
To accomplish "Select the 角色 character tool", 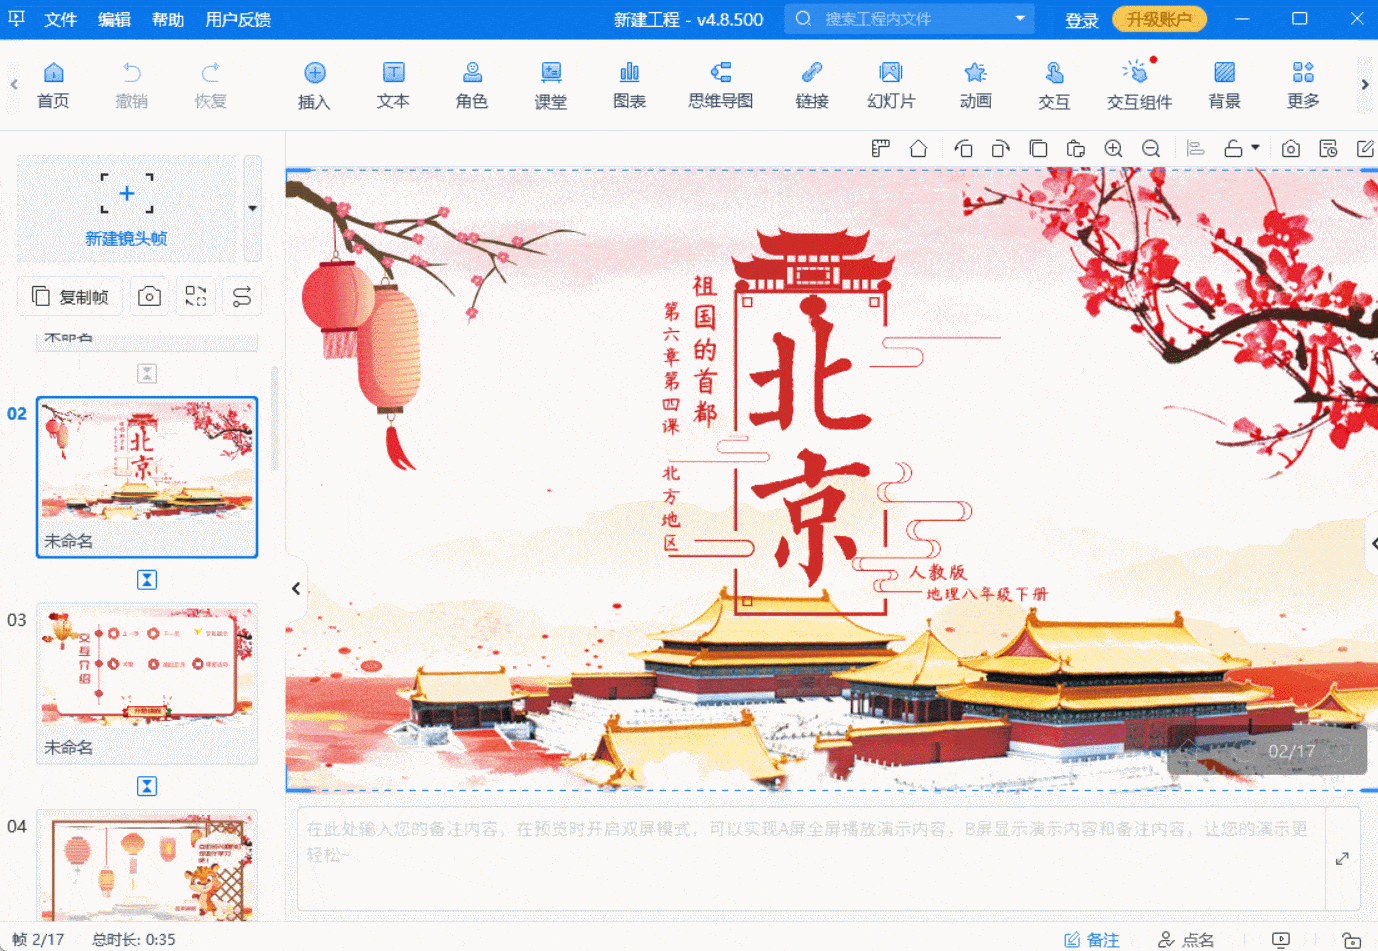I will pos(471,85).
